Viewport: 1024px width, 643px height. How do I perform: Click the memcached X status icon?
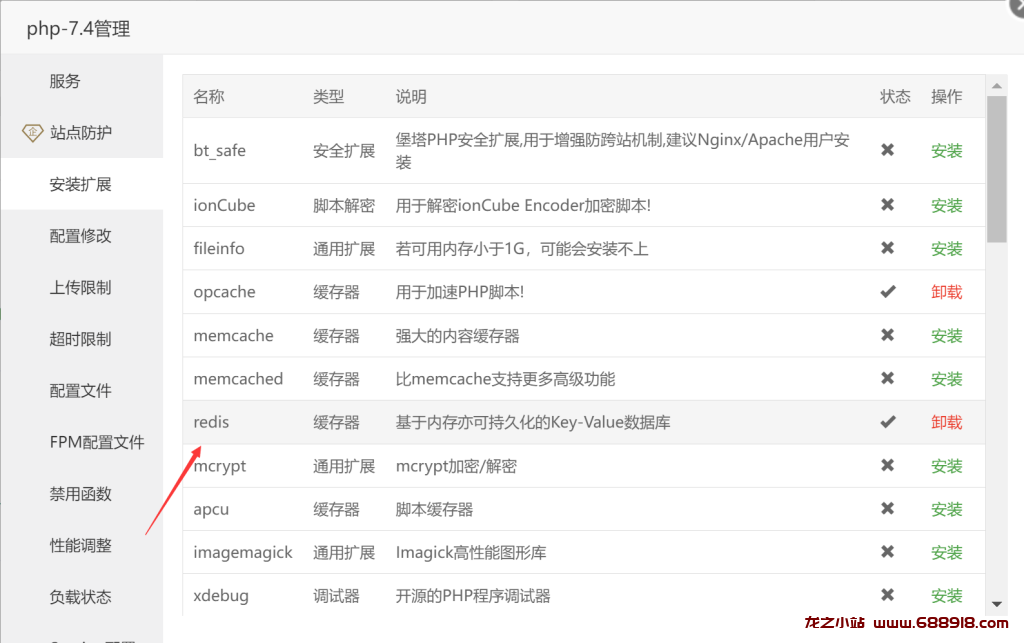click(888, 378)
